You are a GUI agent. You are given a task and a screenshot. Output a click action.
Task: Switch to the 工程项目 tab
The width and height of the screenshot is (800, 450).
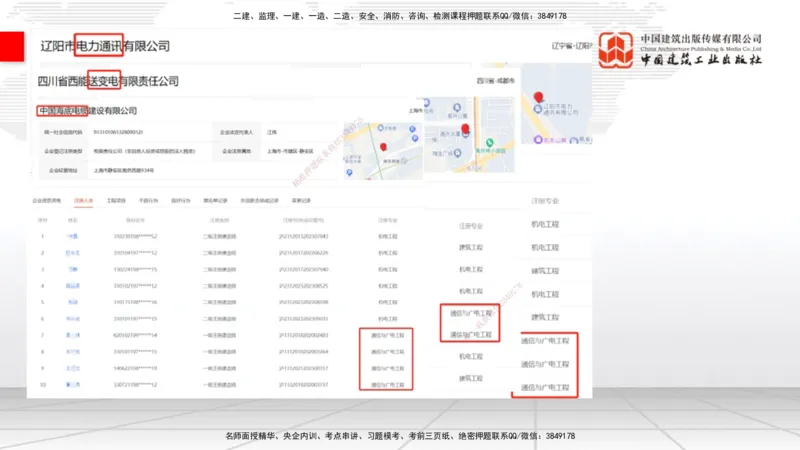tap(116, 201)
